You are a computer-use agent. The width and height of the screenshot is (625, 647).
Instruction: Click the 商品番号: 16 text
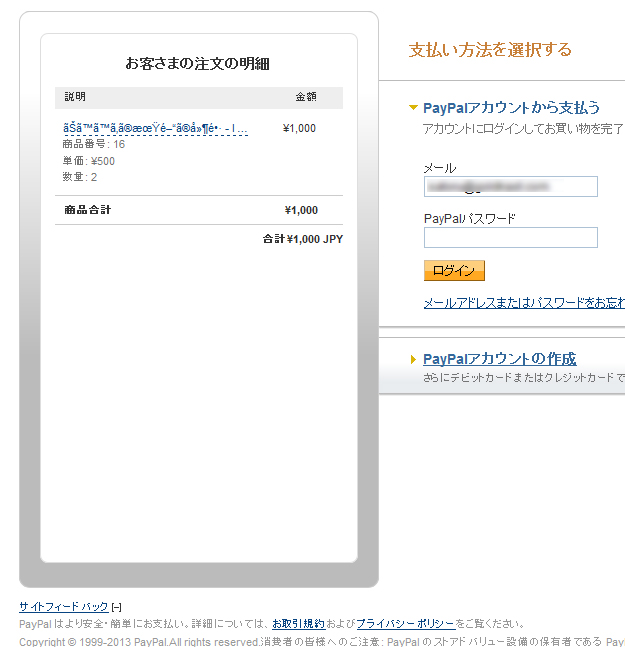click(x=93, y=144)
